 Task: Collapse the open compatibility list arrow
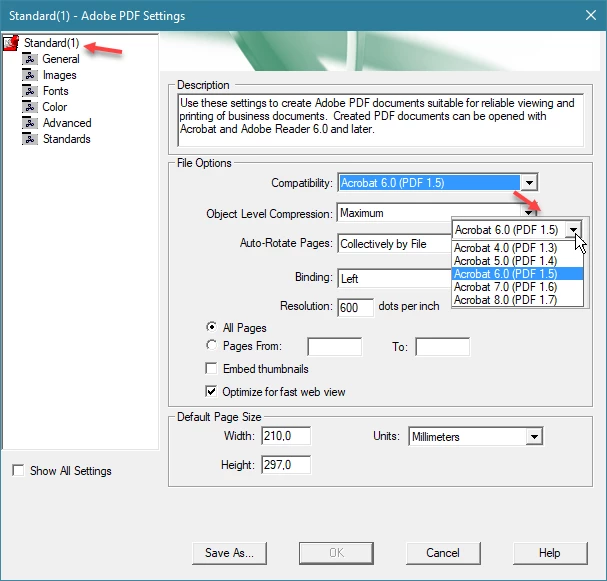click(573, 230)
